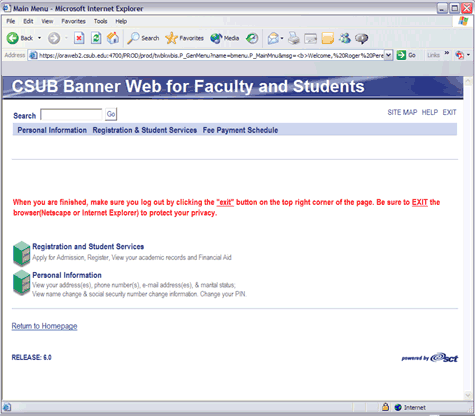The height and width of the screenshot is (416, 475).
Task: Click the Go button next to Search
Action: click(111, 114)
